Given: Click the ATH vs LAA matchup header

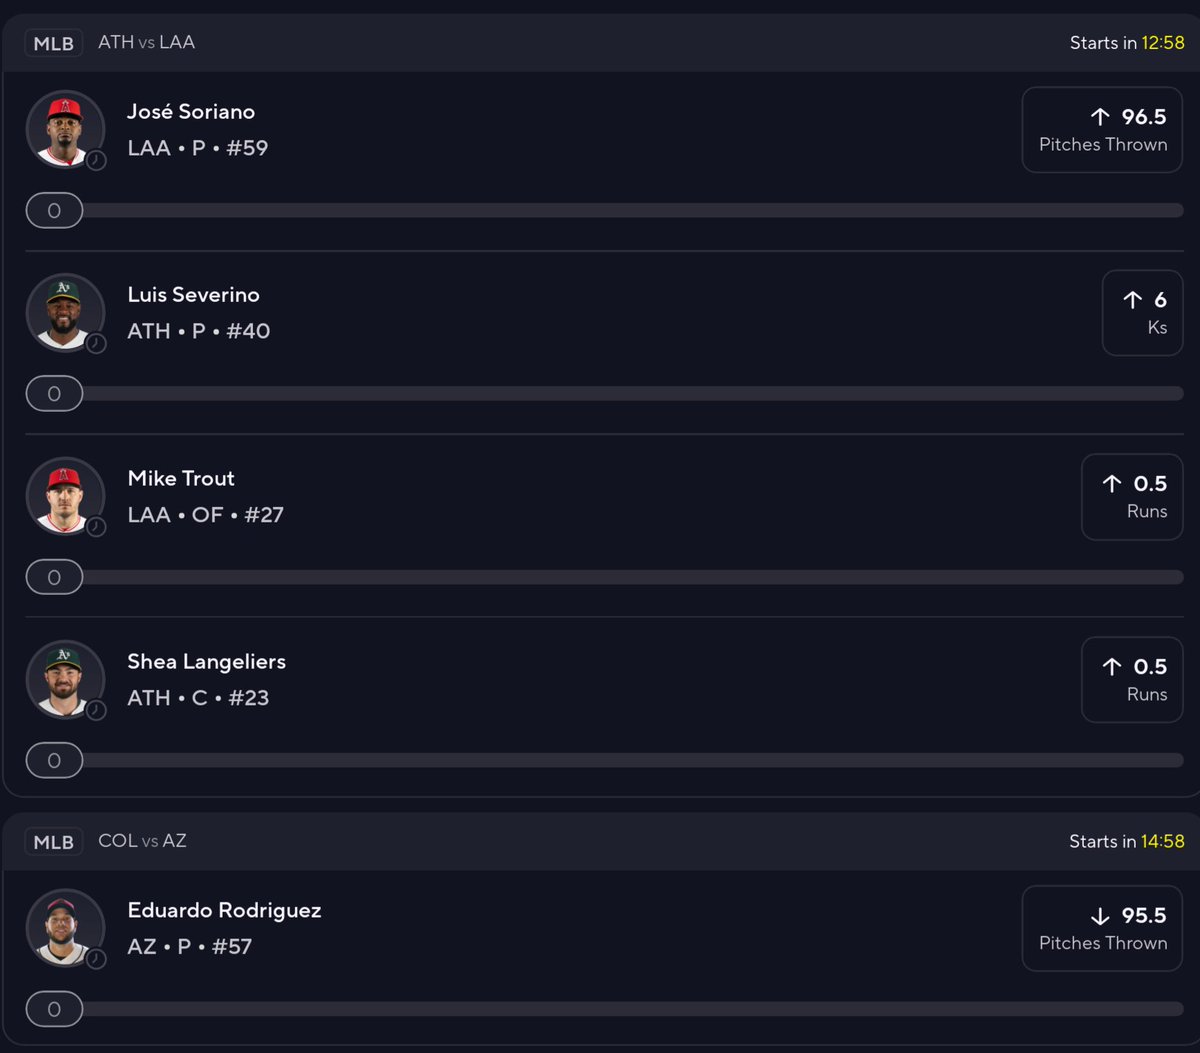Looking at the screenshot, I should point(146,42).
